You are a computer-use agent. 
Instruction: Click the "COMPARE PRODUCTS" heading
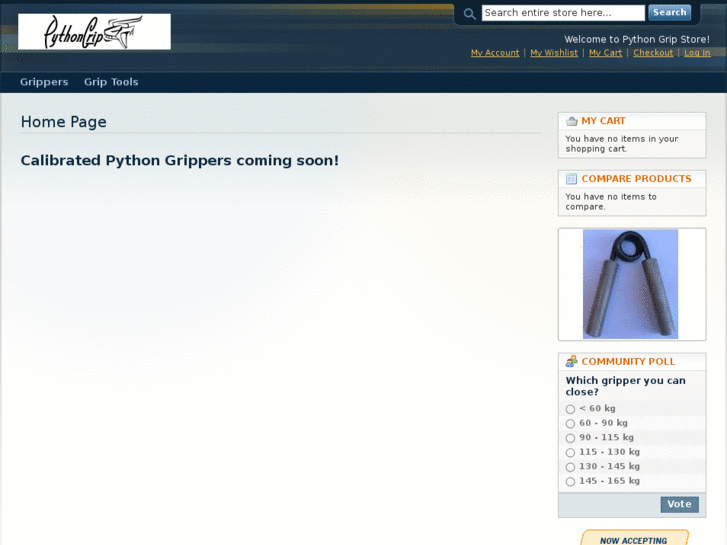pyautogui.click(x=636, y=179)
